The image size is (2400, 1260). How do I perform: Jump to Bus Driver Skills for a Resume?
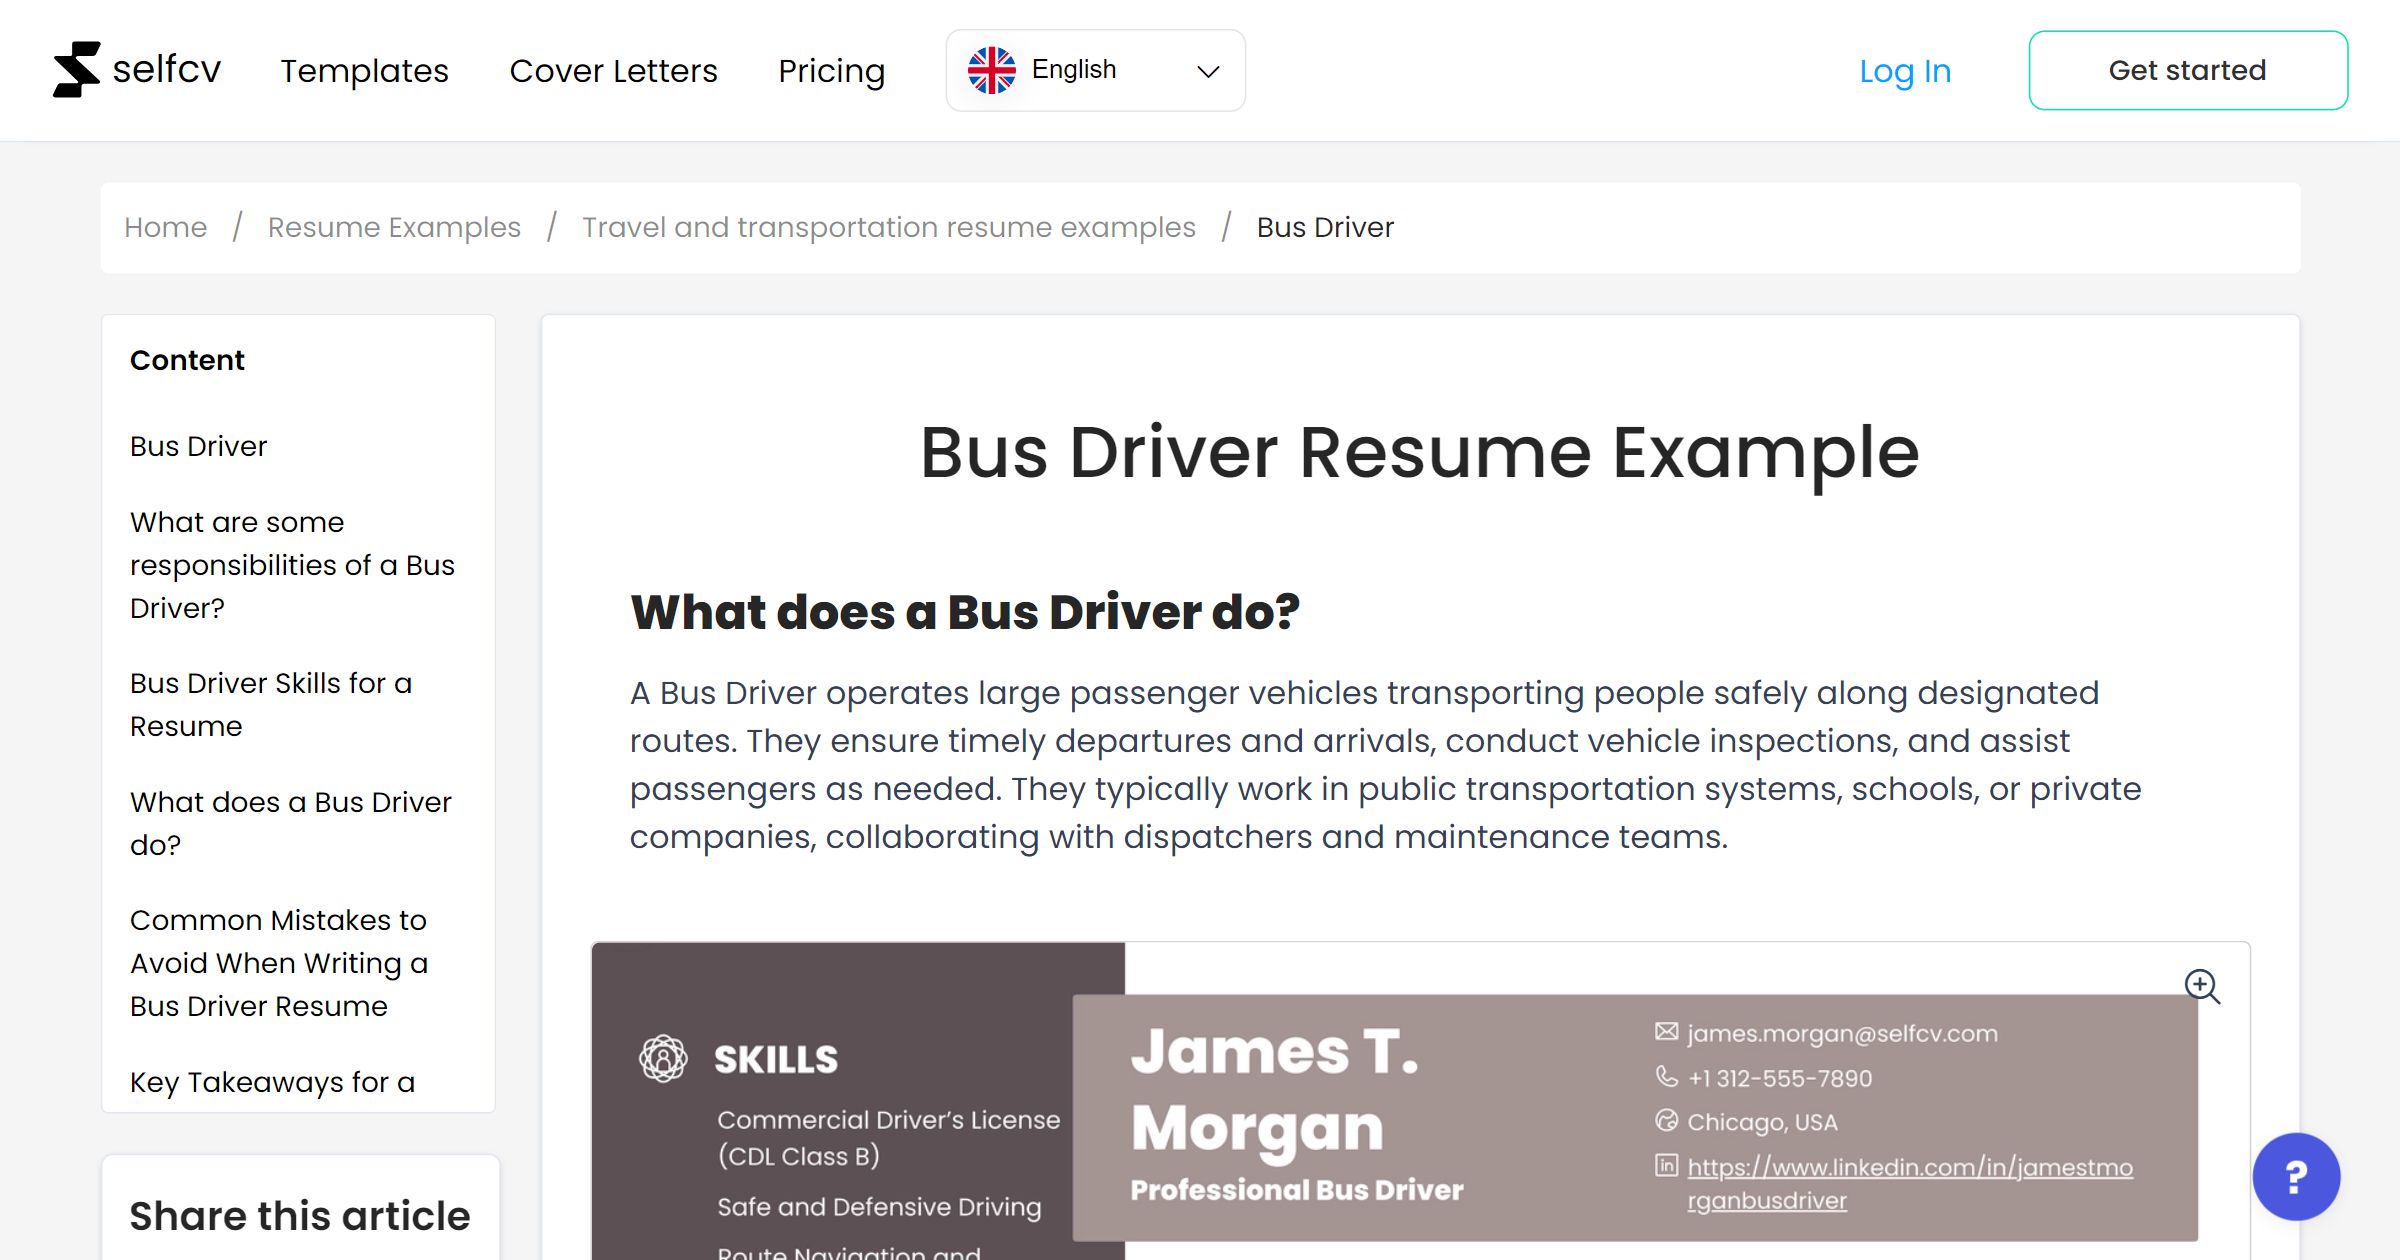point(271,704)
